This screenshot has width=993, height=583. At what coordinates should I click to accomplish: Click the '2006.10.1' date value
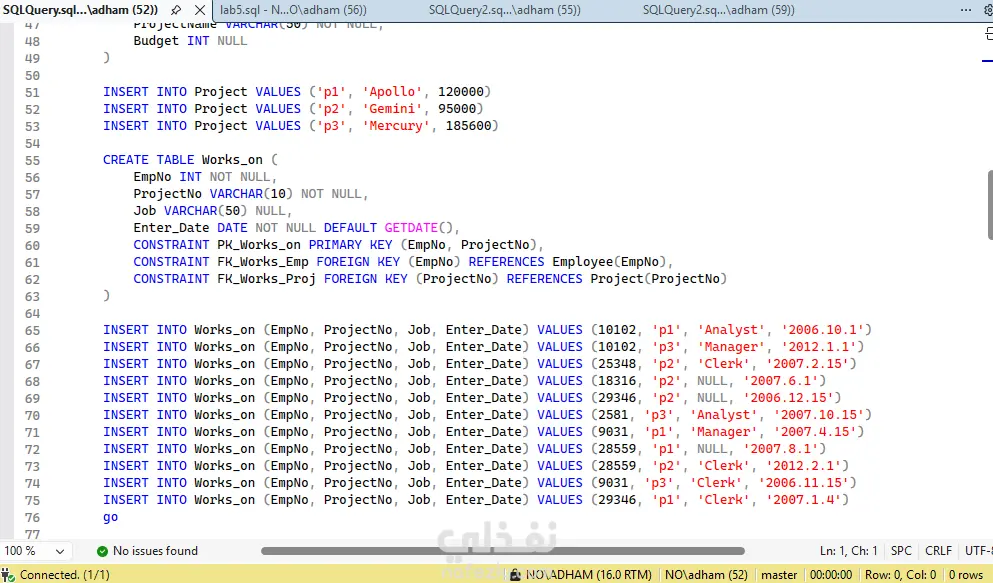823,330
